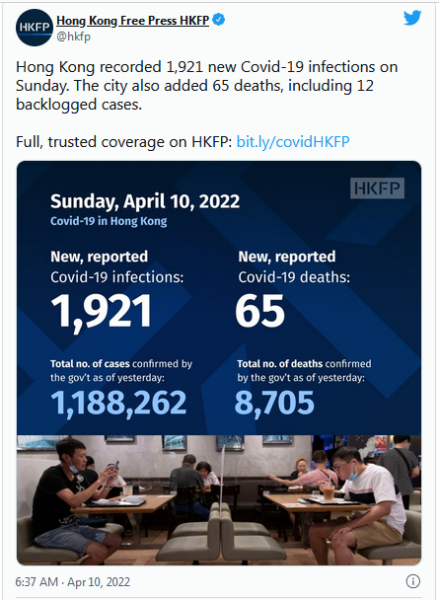Click the 6:37 AM Apr 10, 2022 timestamp
The width and height of the screenshot is (439, 600).
[x=73, y=582]
